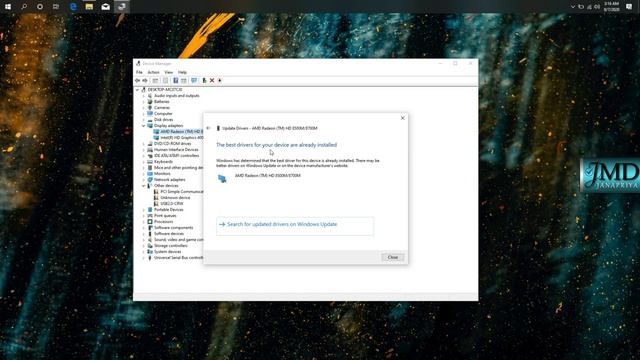Click the System devices category icon
Image resolution: width=640 pixels, height=360 pixels.
[x=150, y=251]
